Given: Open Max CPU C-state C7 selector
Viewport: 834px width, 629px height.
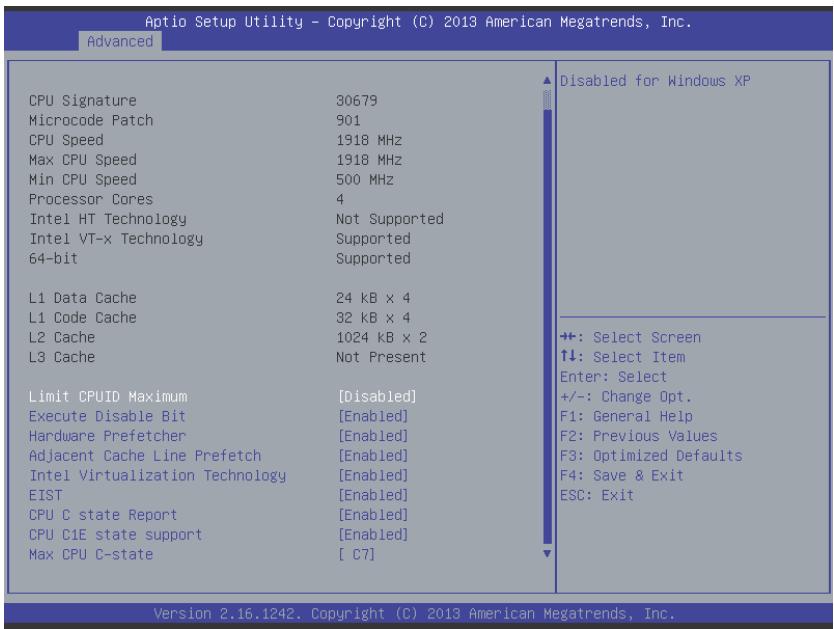Looking at the screenshot, I should [357, 555].
